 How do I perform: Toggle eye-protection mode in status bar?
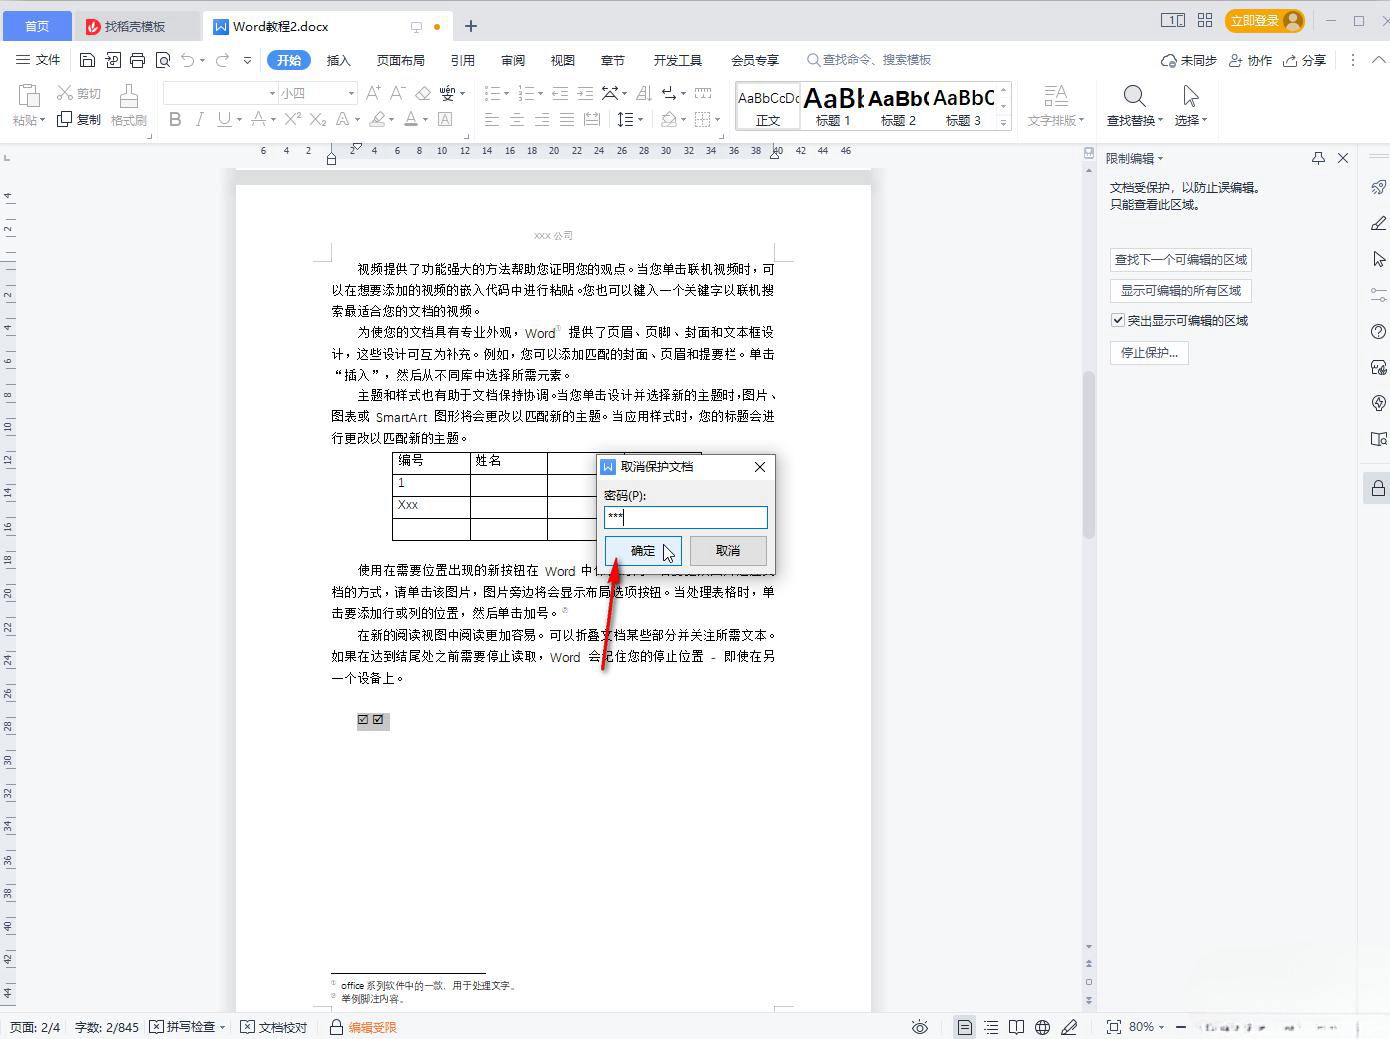tap(920, 1027)
